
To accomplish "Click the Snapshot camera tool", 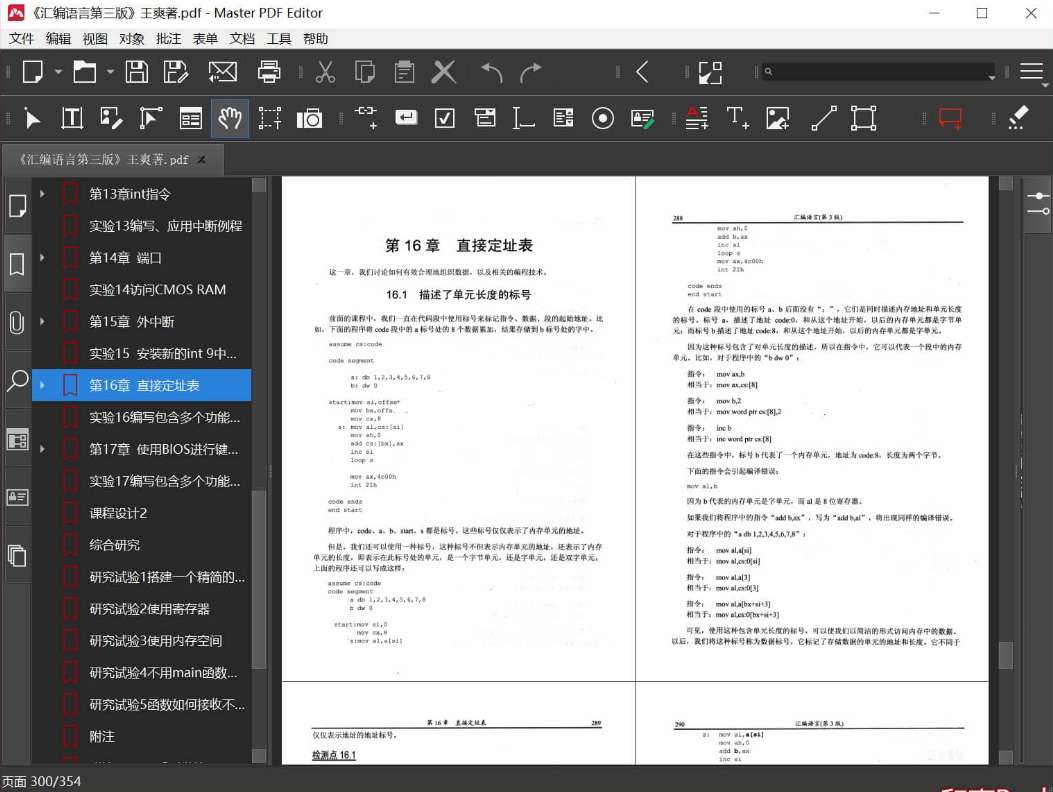I will click(x=309, y=118).
